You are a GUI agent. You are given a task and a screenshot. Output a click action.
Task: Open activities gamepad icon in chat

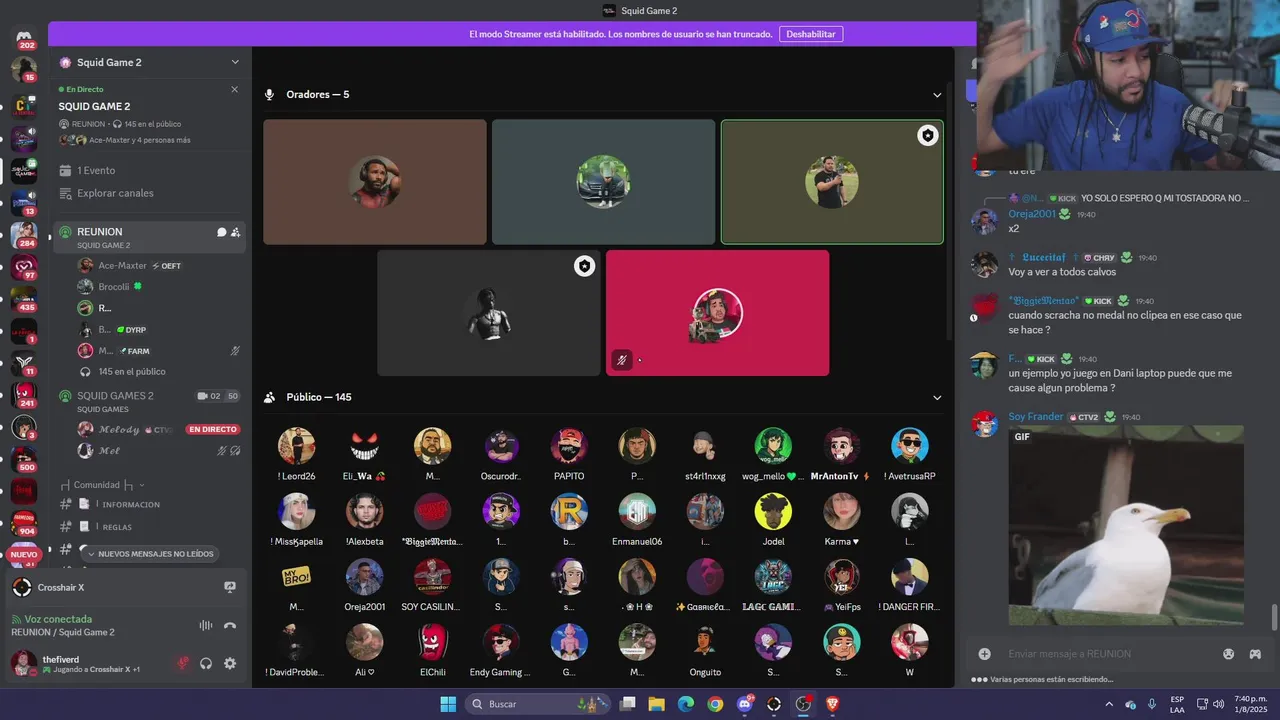[x=1255, y=654]
